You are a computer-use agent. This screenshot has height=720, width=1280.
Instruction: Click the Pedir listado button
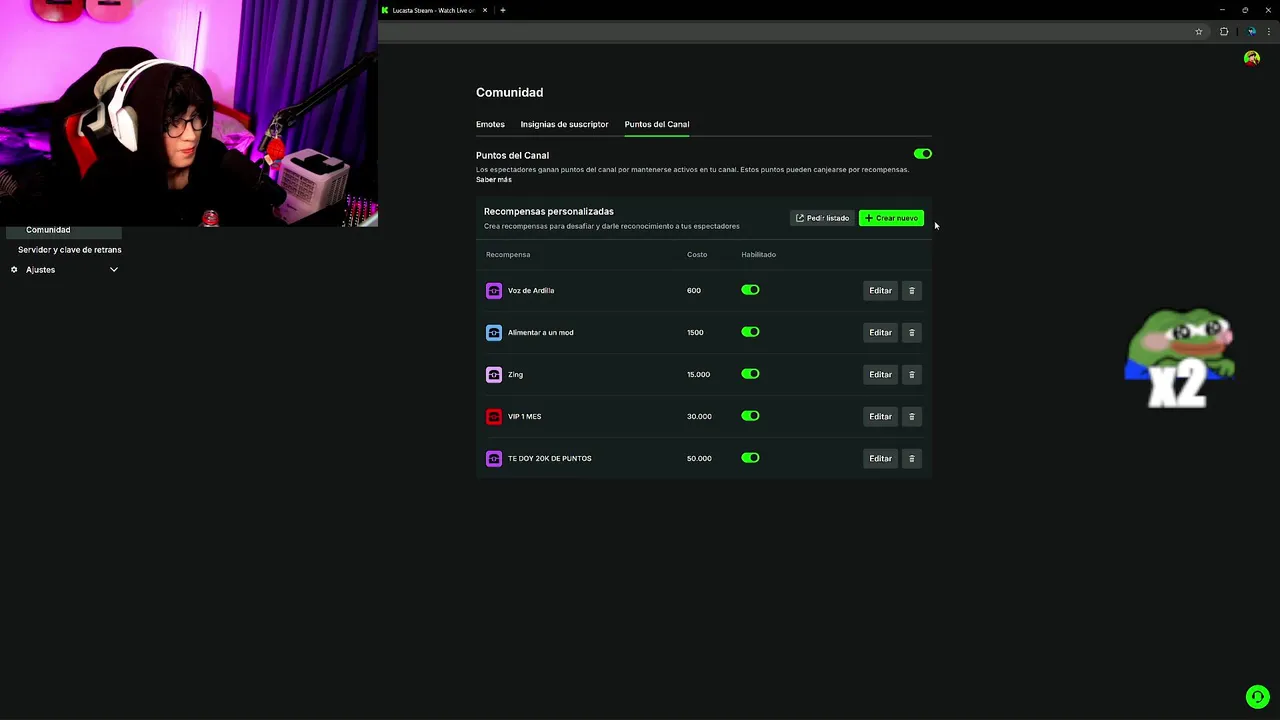tap(822, 218)
